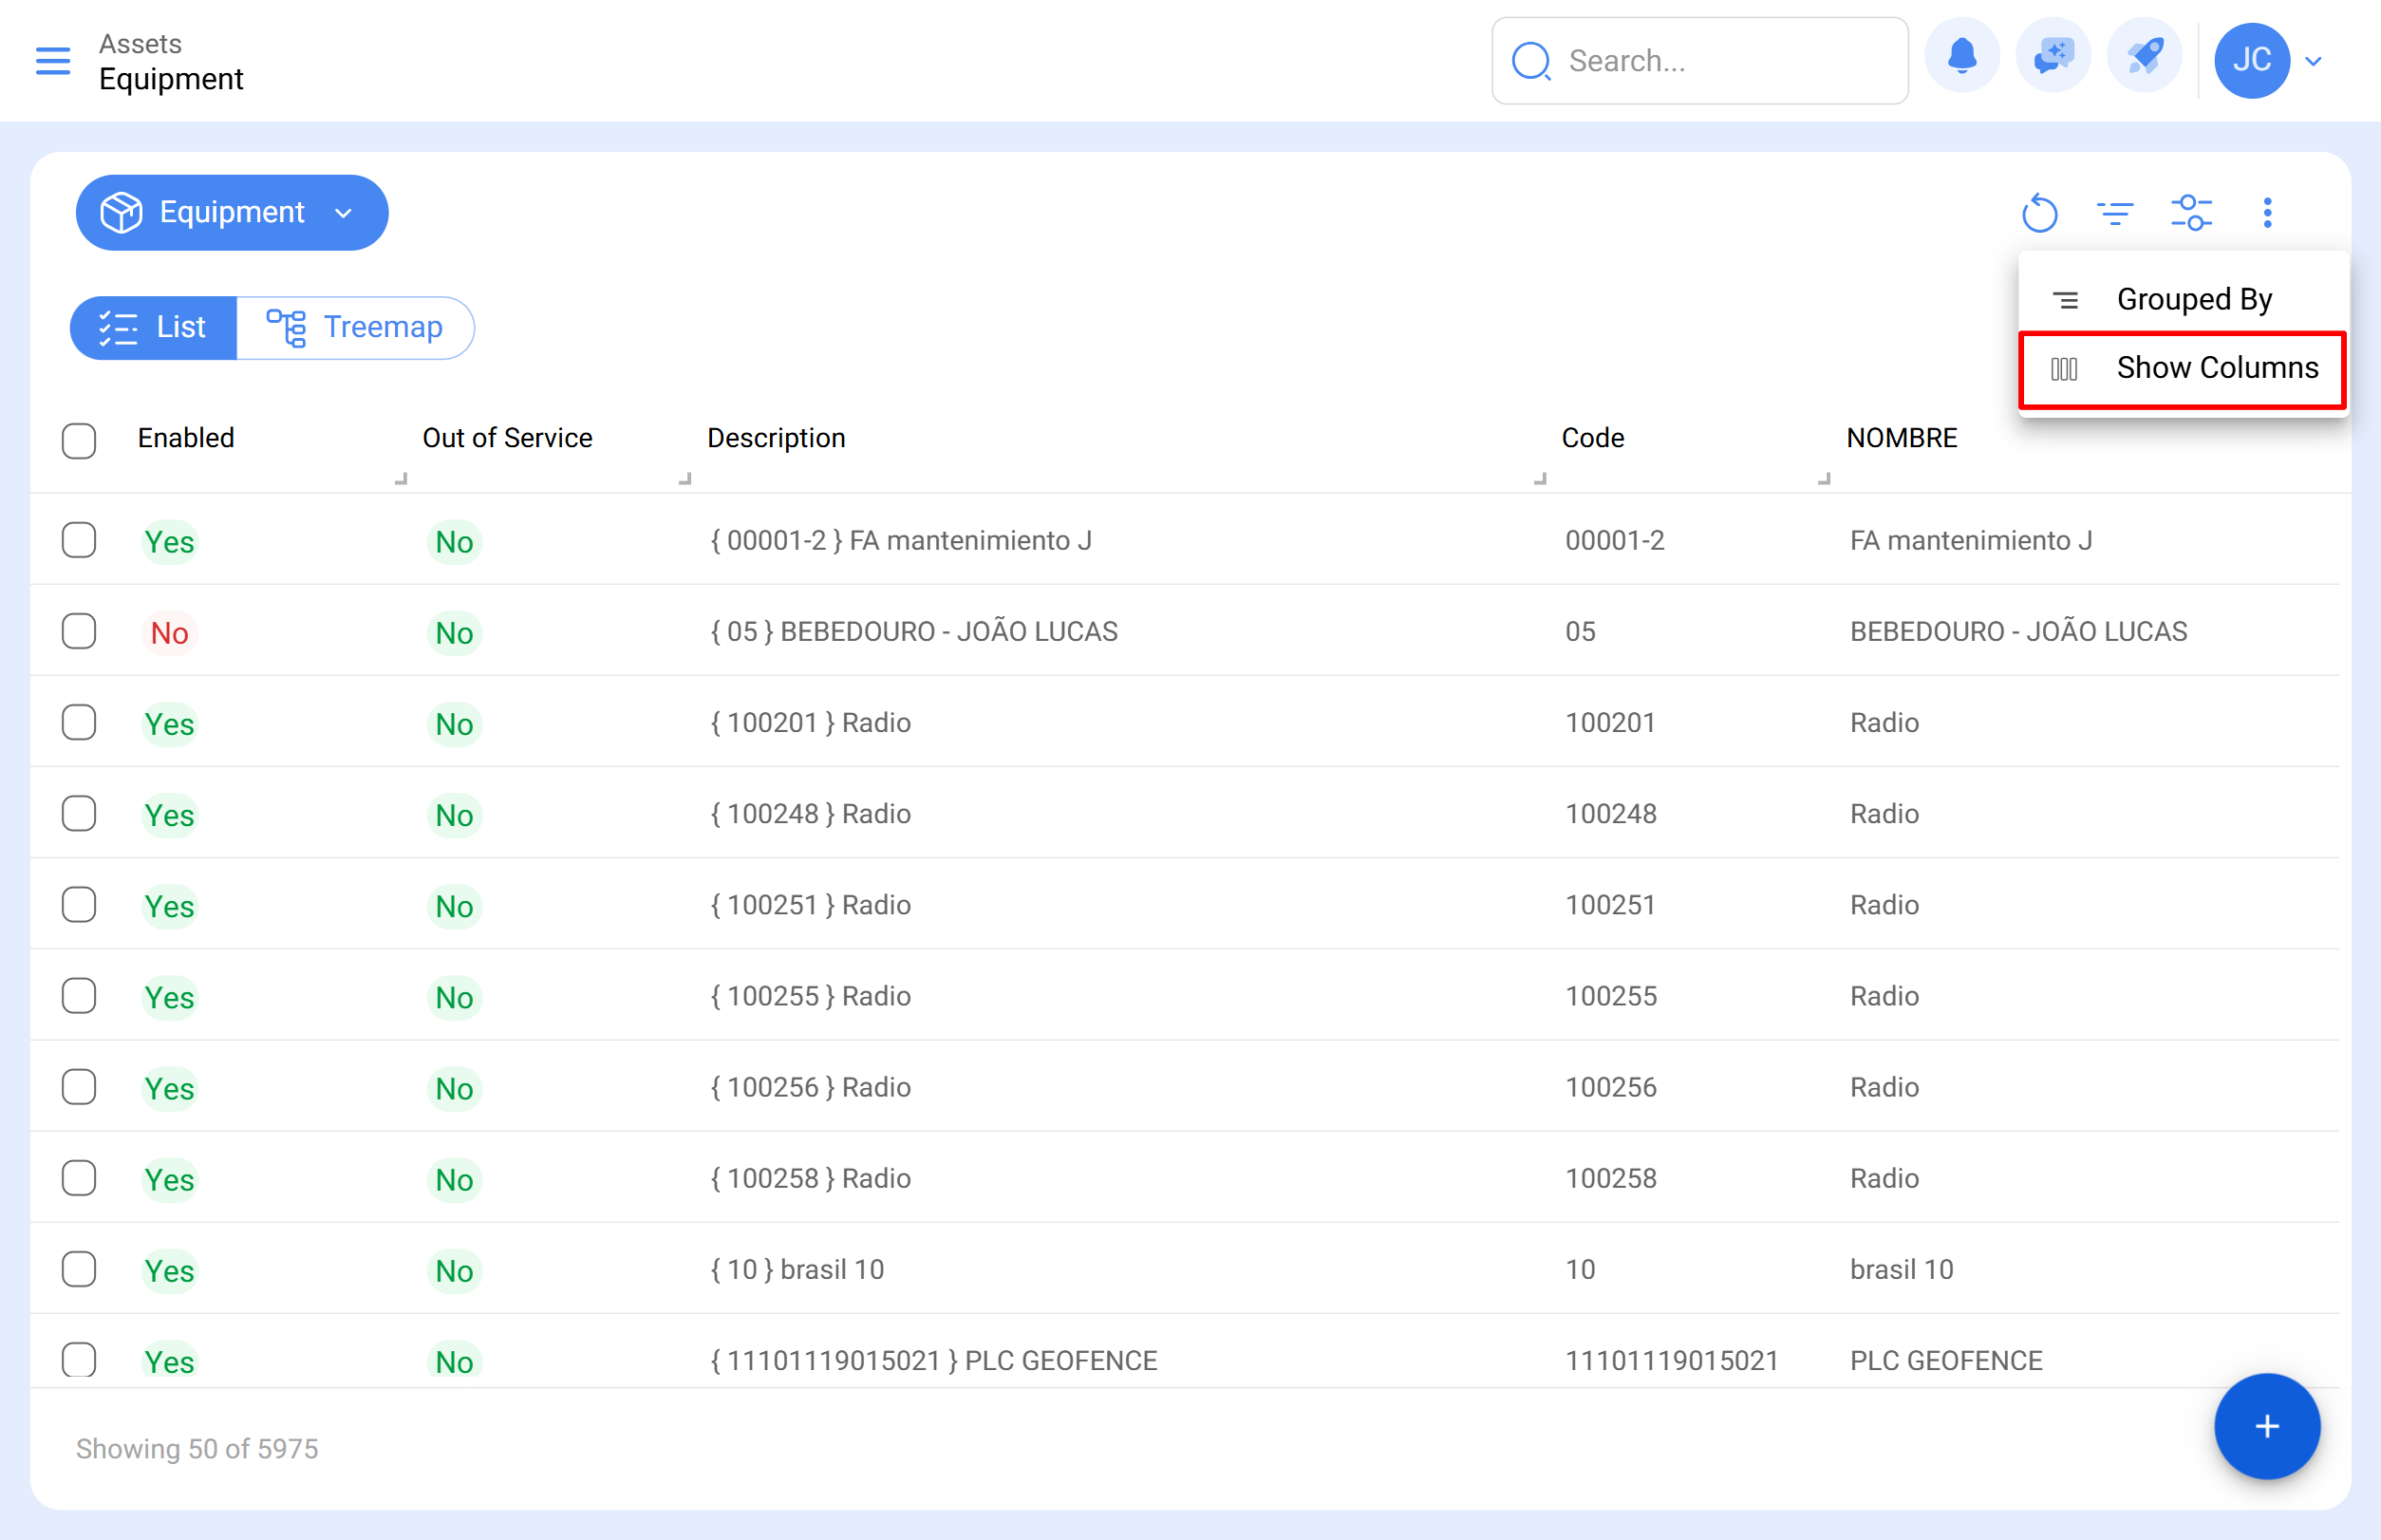
Task: Open the Equipment type dropdown
Action: (x=232, y=212)
